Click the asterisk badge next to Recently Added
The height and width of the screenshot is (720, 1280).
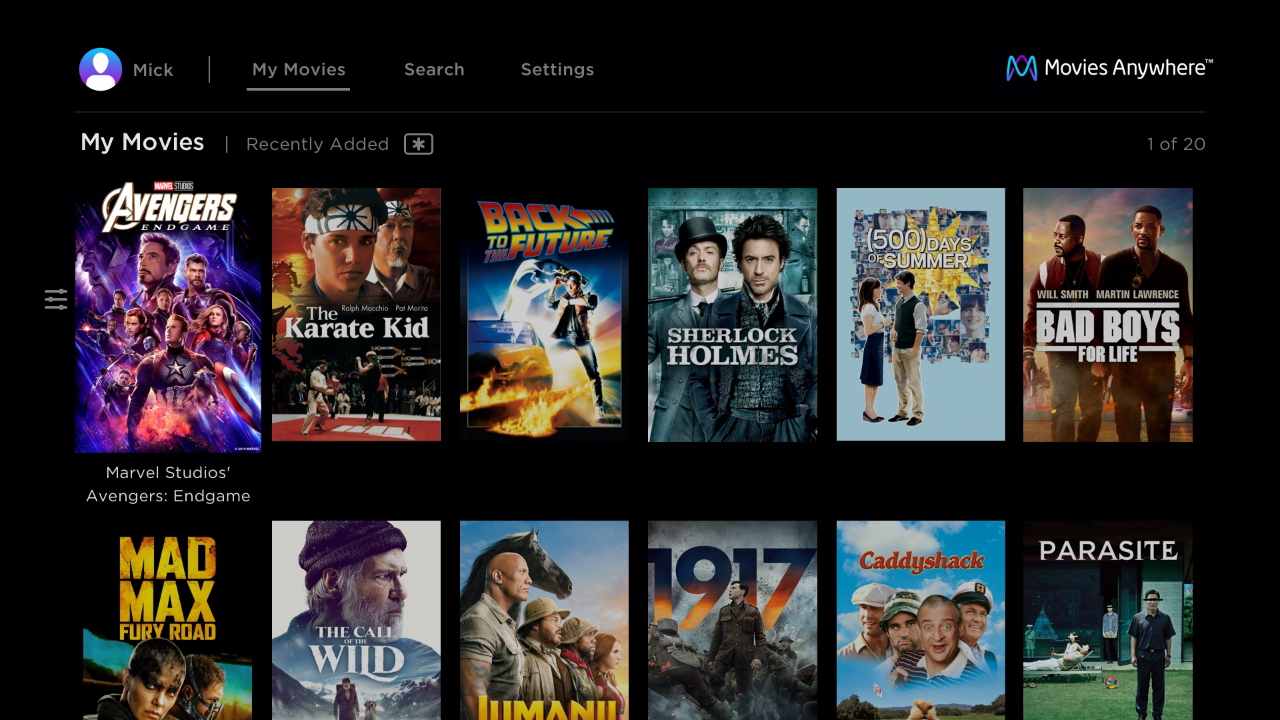coord(418,144)
